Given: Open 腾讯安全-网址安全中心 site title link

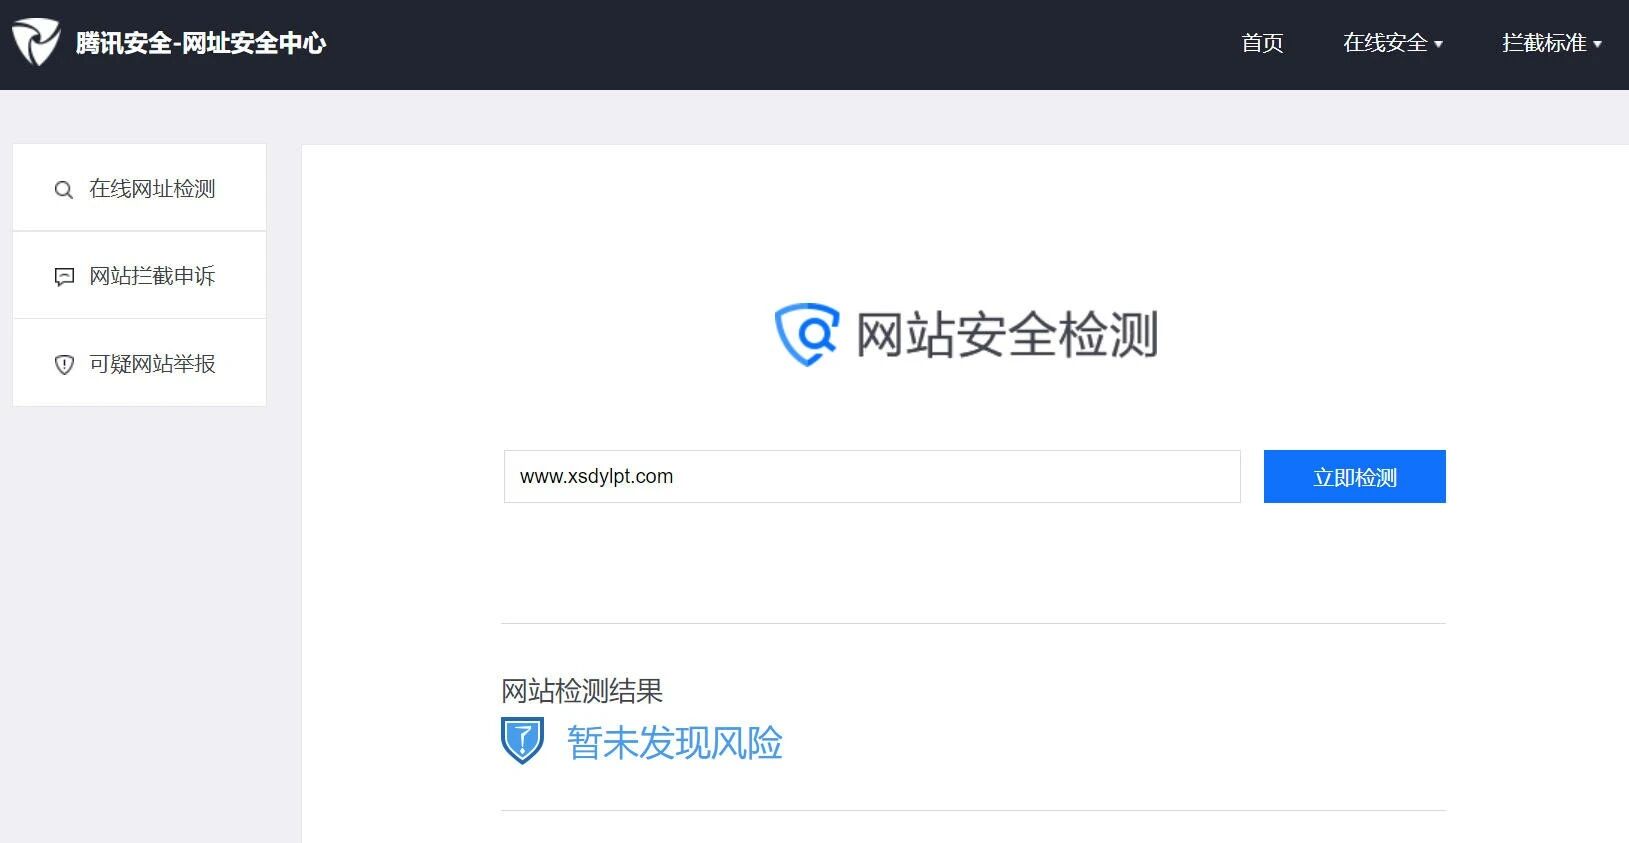Looking at the screenshot, I should 201,43.
